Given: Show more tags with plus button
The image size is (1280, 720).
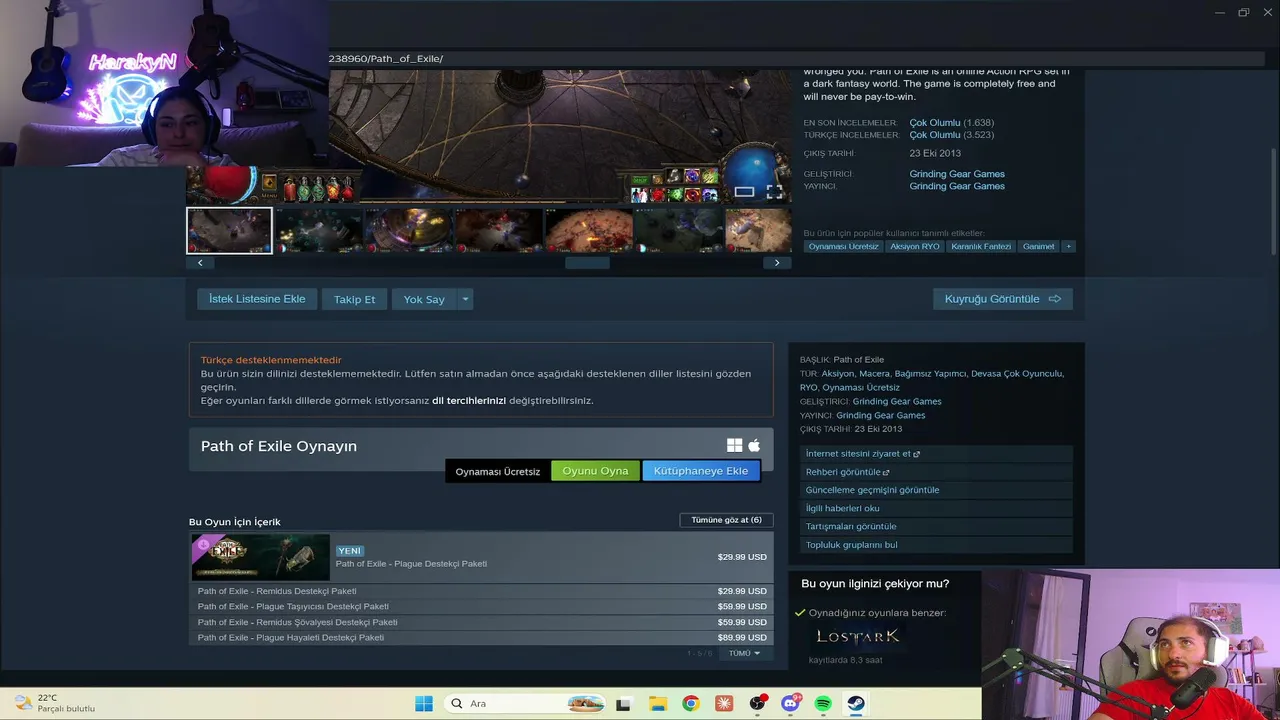Looking at the screenshot, I should (x=1068, y=246).
